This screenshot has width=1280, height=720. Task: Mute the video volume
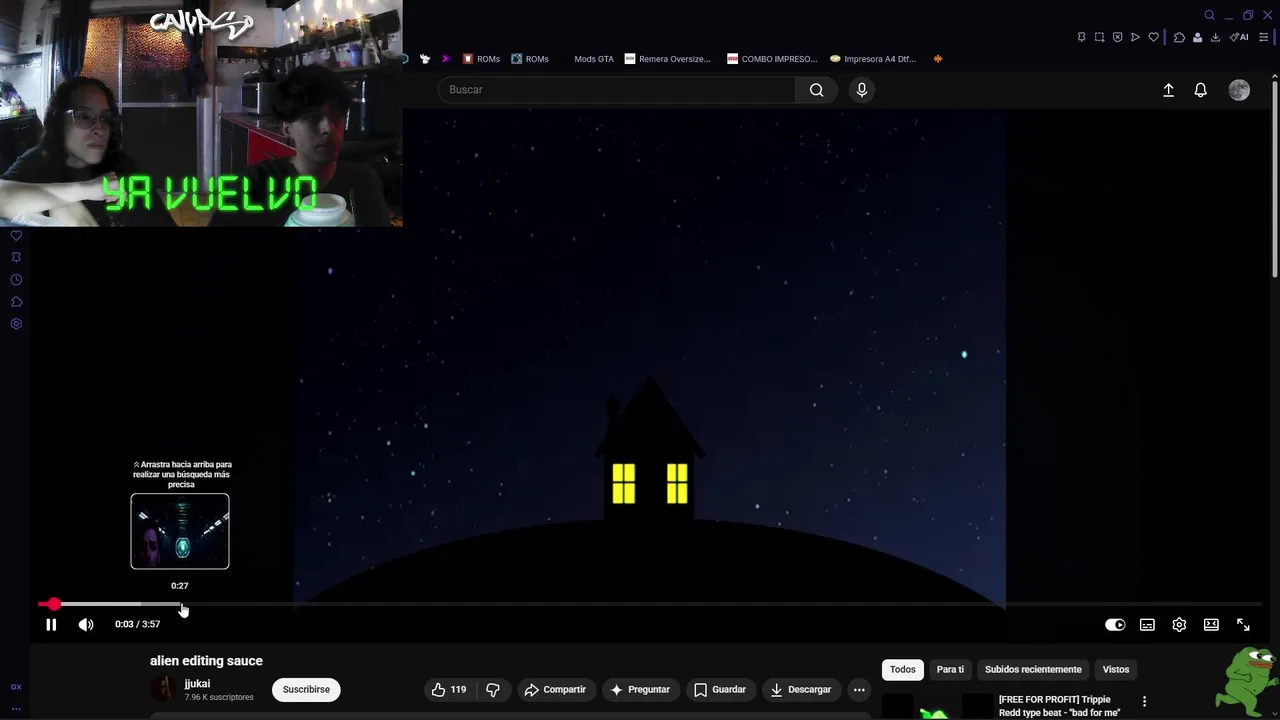pyautogui.click(x=86, y=625)
